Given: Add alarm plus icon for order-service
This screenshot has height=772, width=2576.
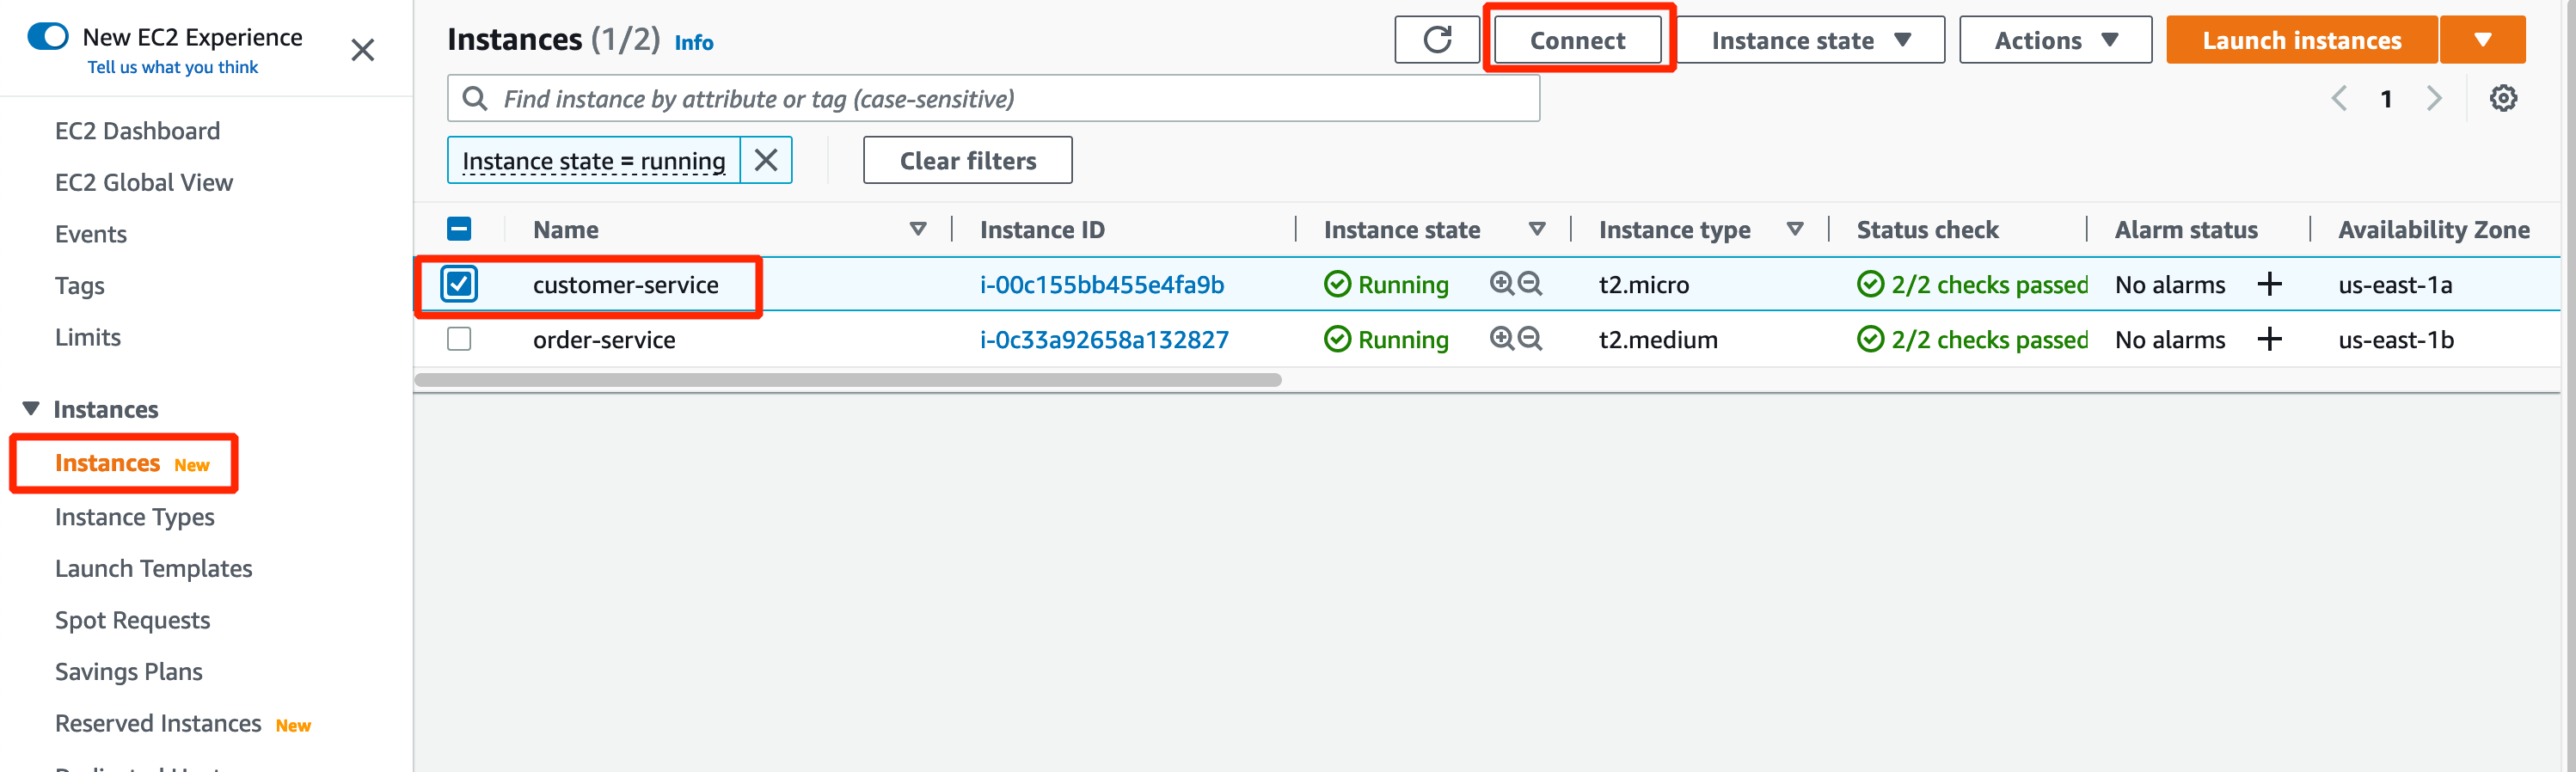Looking at the screenshot, I should coord(2270,339).
